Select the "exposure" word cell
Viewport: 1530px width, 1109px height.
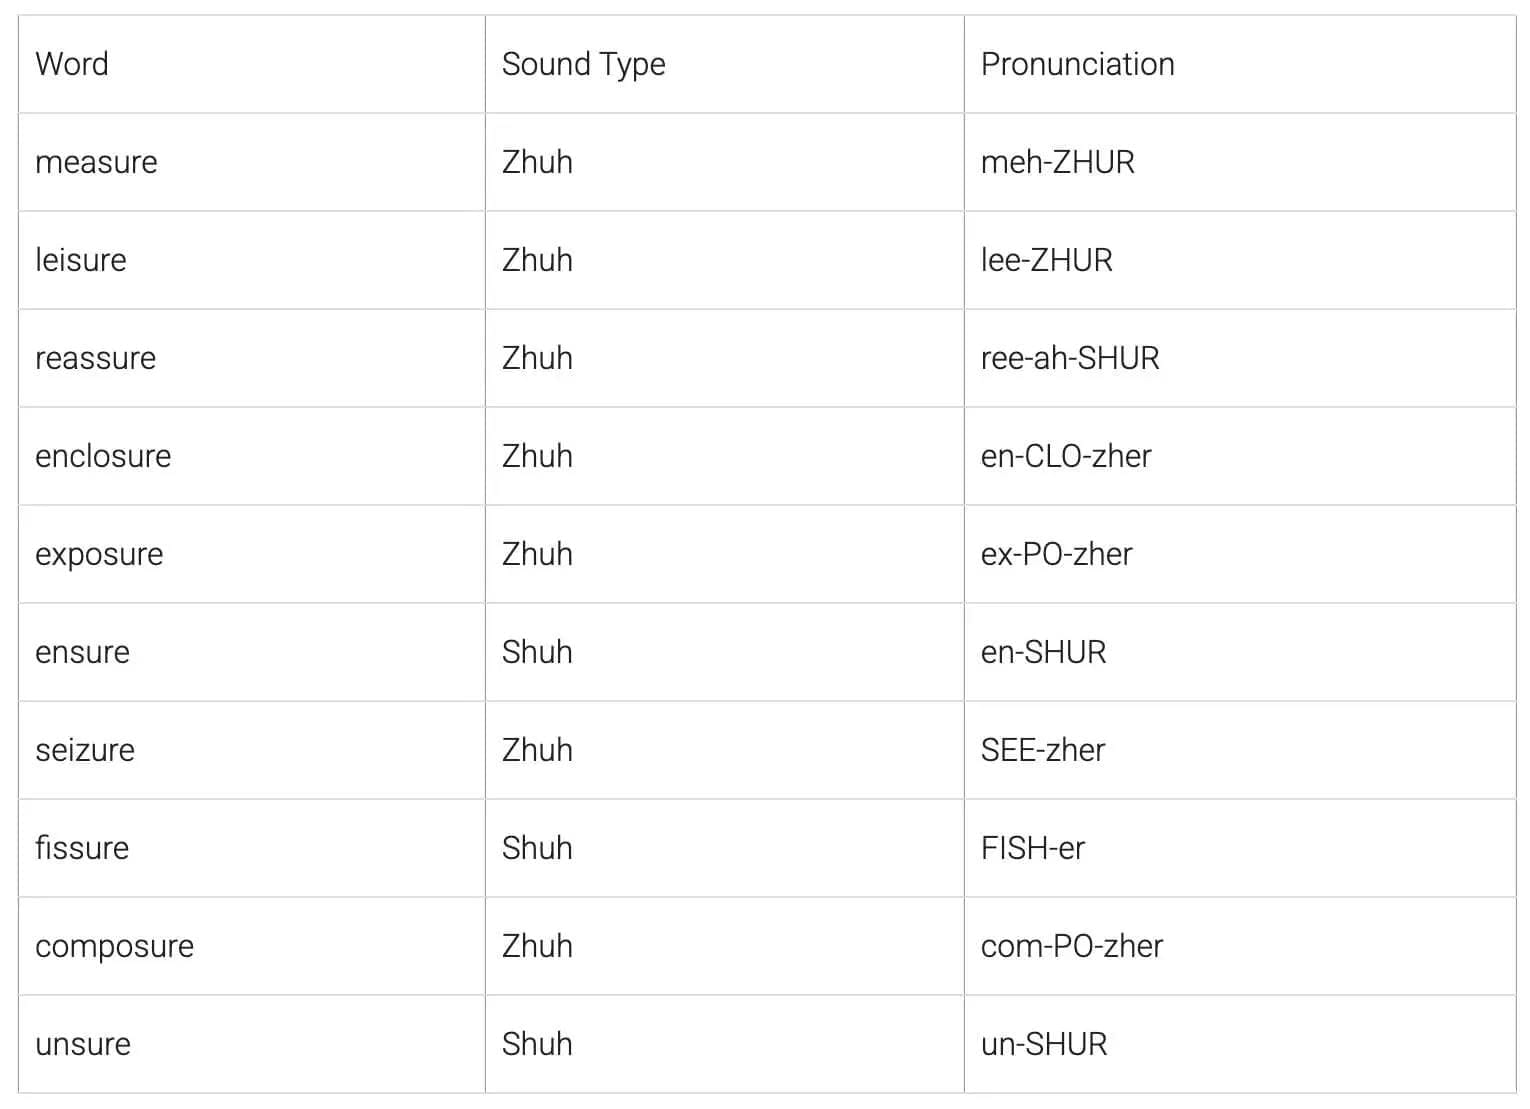click(99, 554)
